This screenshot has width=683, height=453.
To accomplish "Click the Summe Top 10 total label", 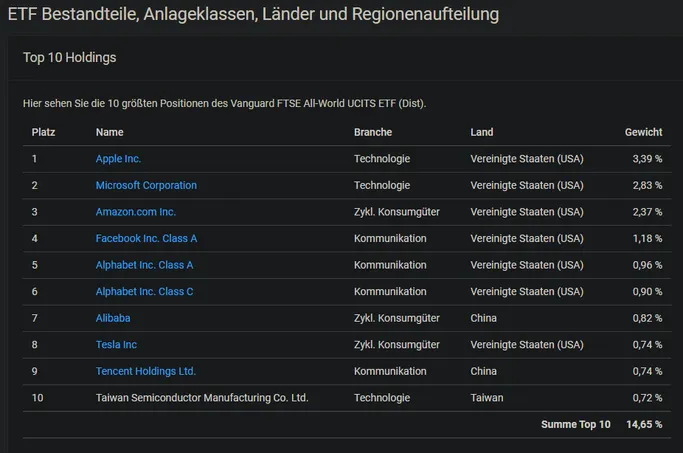I will click(x=575, y=425).
